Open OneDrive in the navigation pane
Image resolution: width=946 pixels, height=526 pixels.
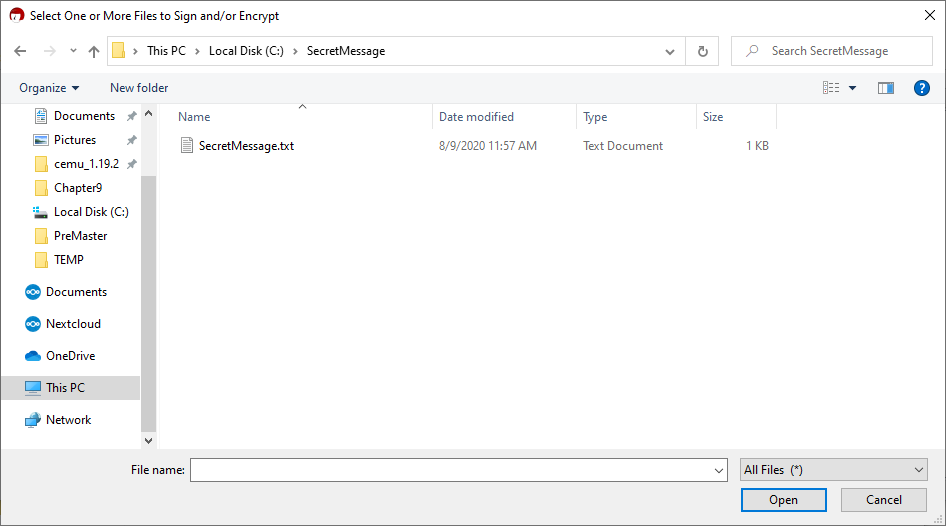click(70, 356)
